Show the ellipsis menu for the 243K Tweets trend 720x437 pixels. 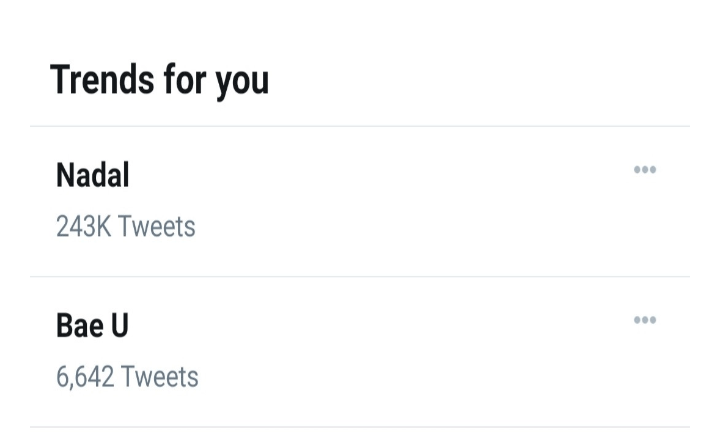(x=645, y=170)
